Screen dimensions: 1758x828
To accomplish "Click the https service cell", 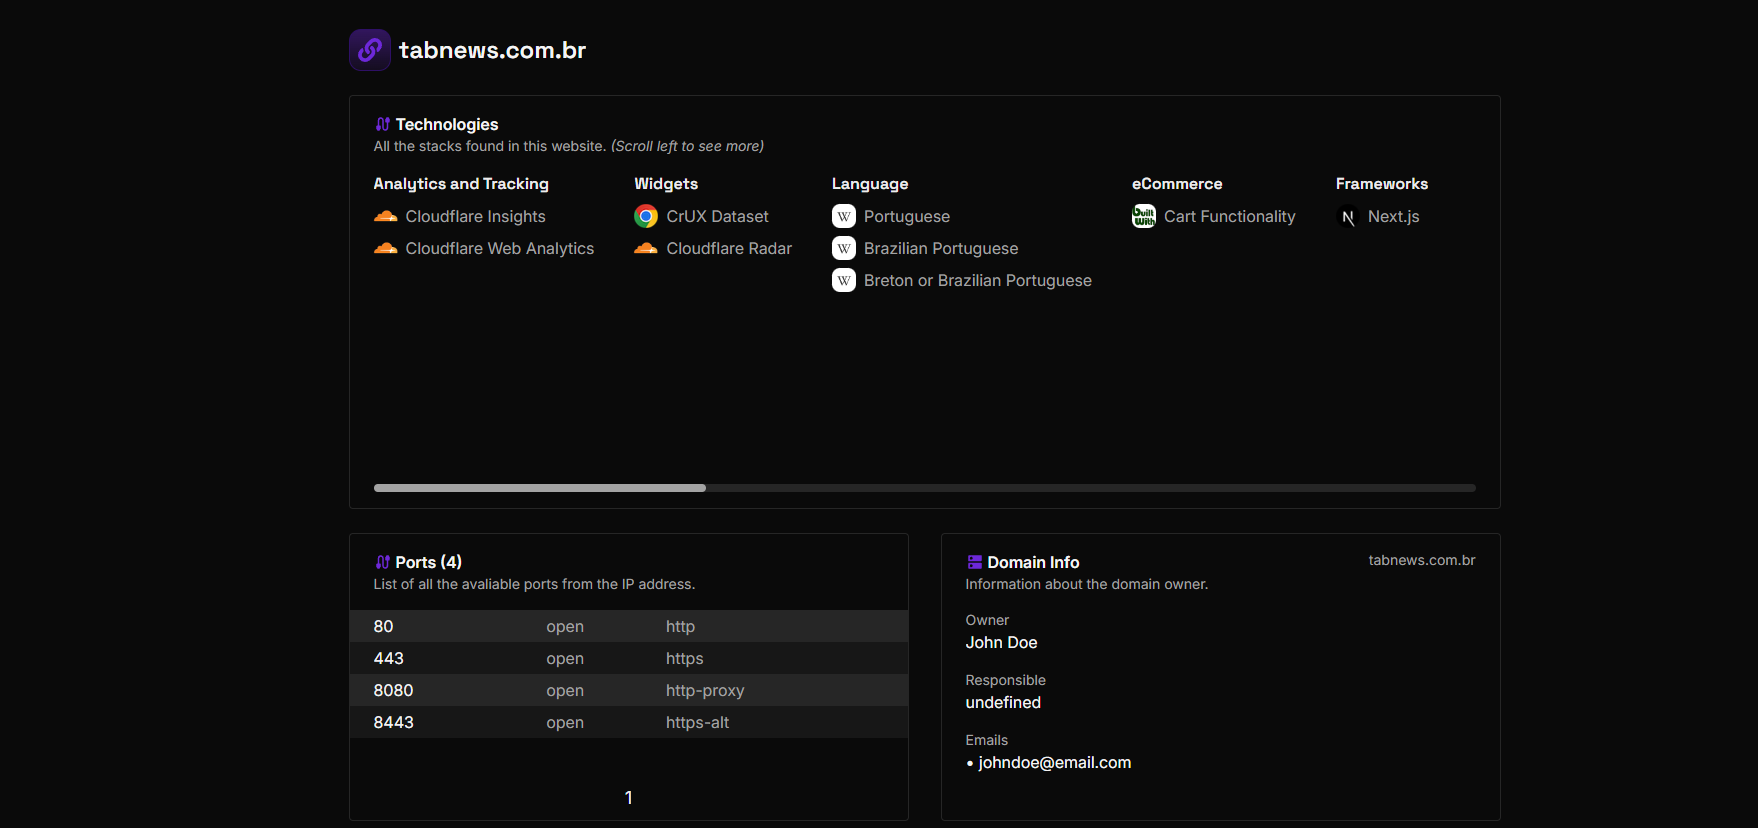I will tap(685, 658).
